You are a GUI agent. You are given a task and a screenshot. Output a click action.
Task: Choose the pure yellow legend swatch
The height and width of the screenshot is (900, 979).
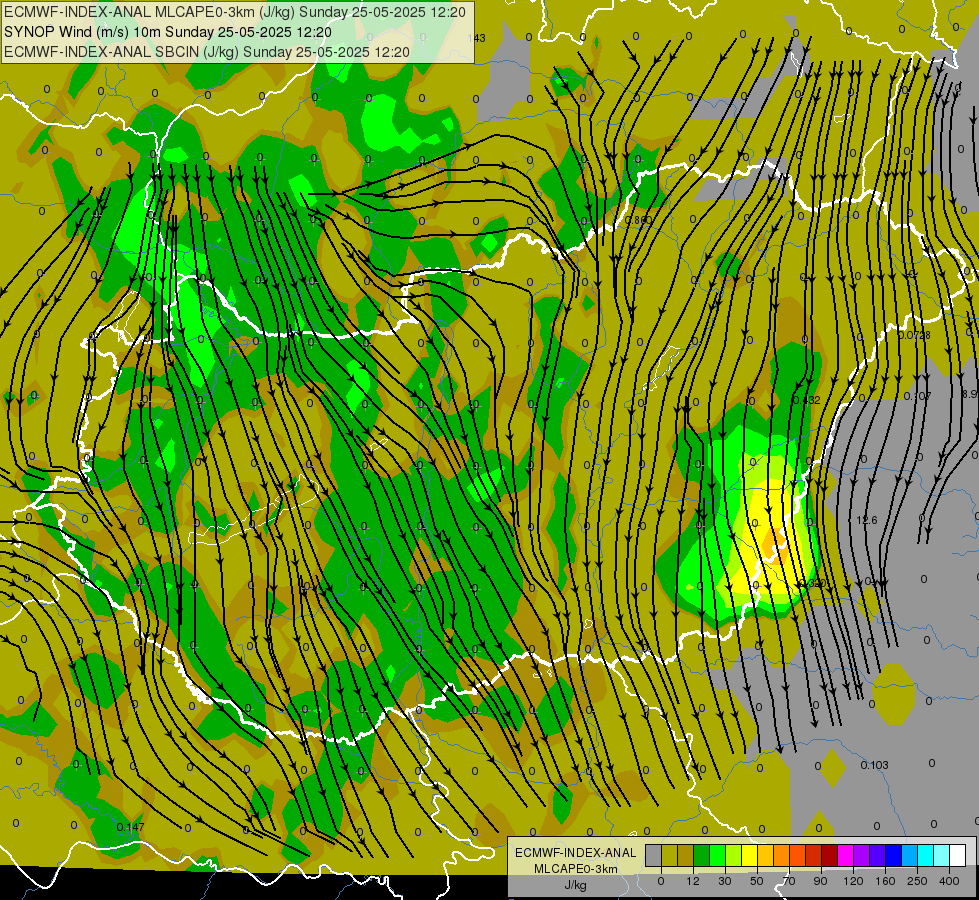[x=750, y=855]
